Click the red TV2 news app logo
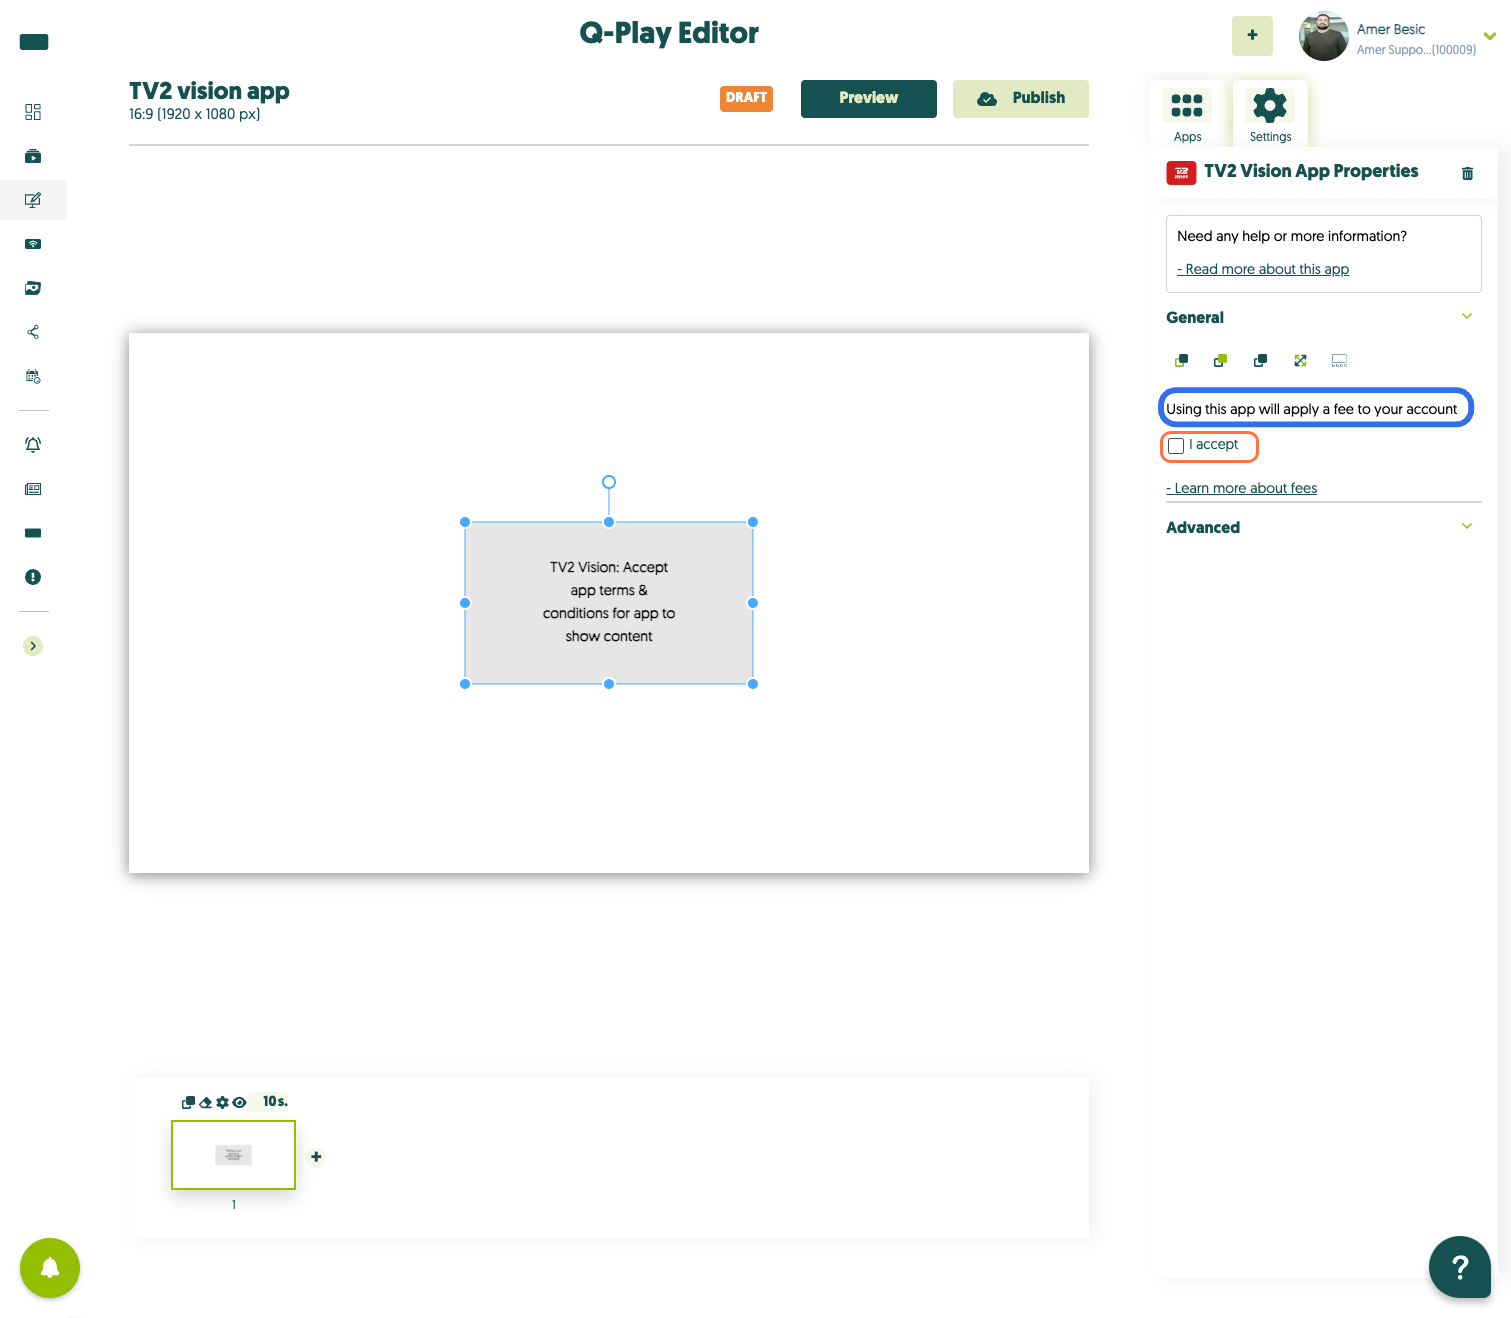 coord(1181,173)
